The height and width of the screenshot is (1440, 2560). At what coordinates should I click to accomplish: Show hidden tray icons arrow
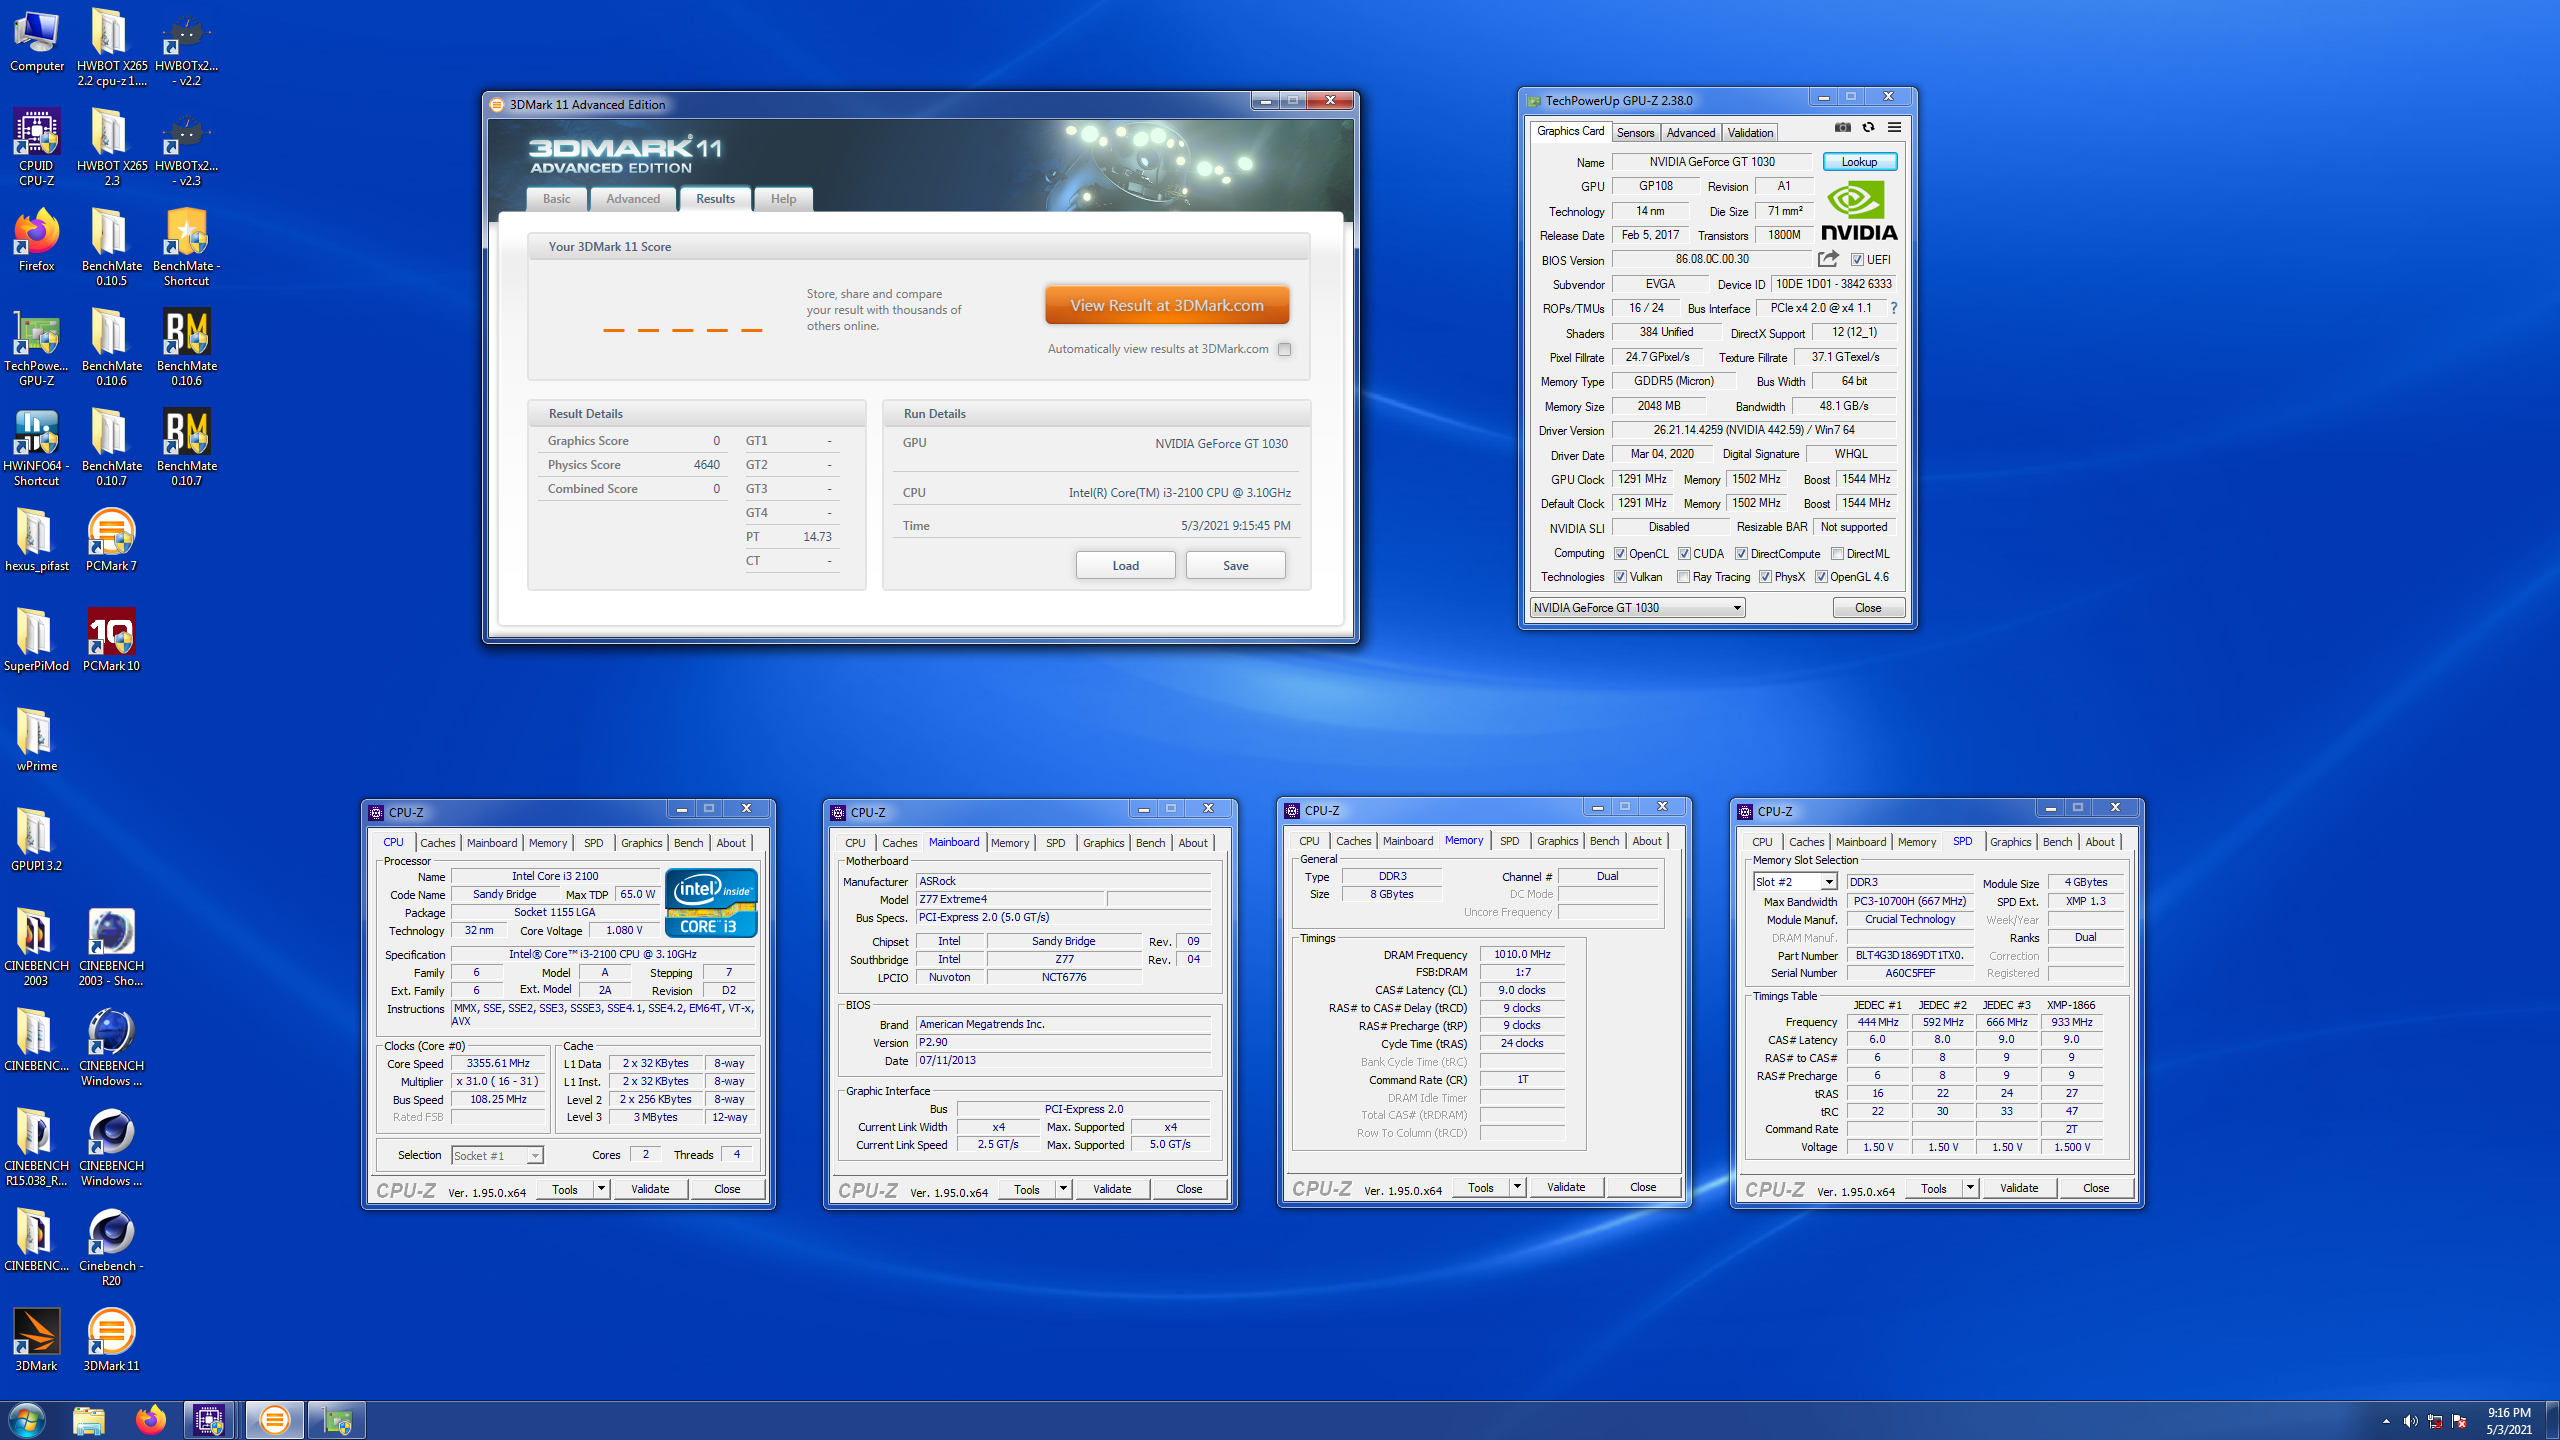(2386, 1421)
